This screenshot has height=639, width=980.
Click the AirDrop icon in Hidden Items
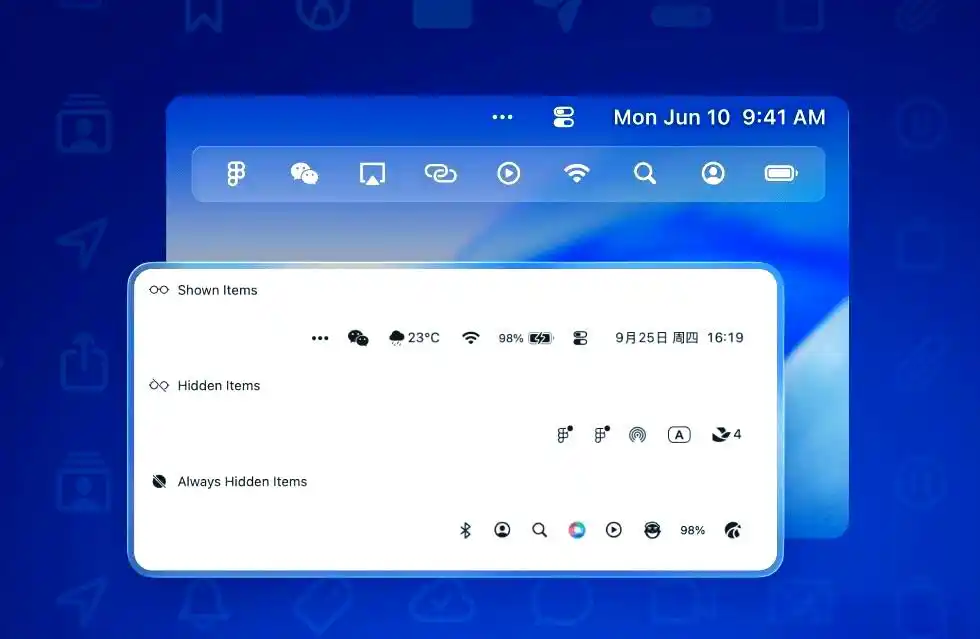[637, 435]
